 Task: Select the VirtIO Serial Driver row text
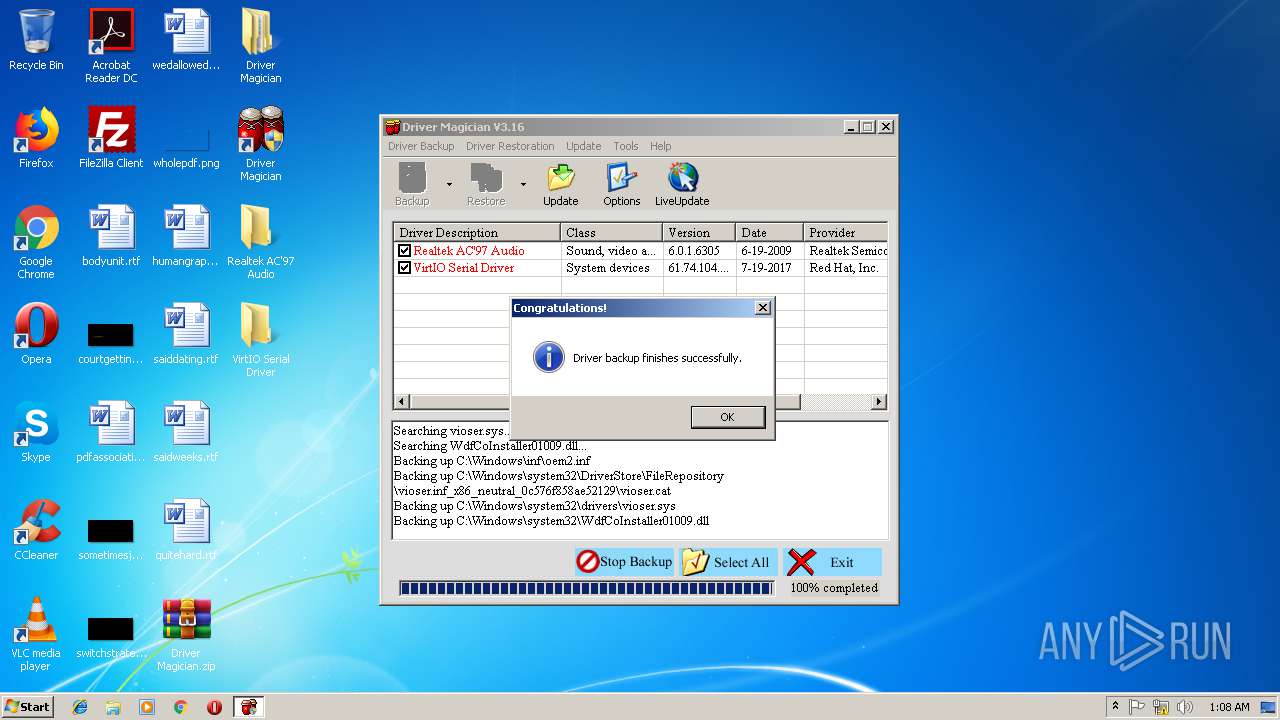click(464, 268)
